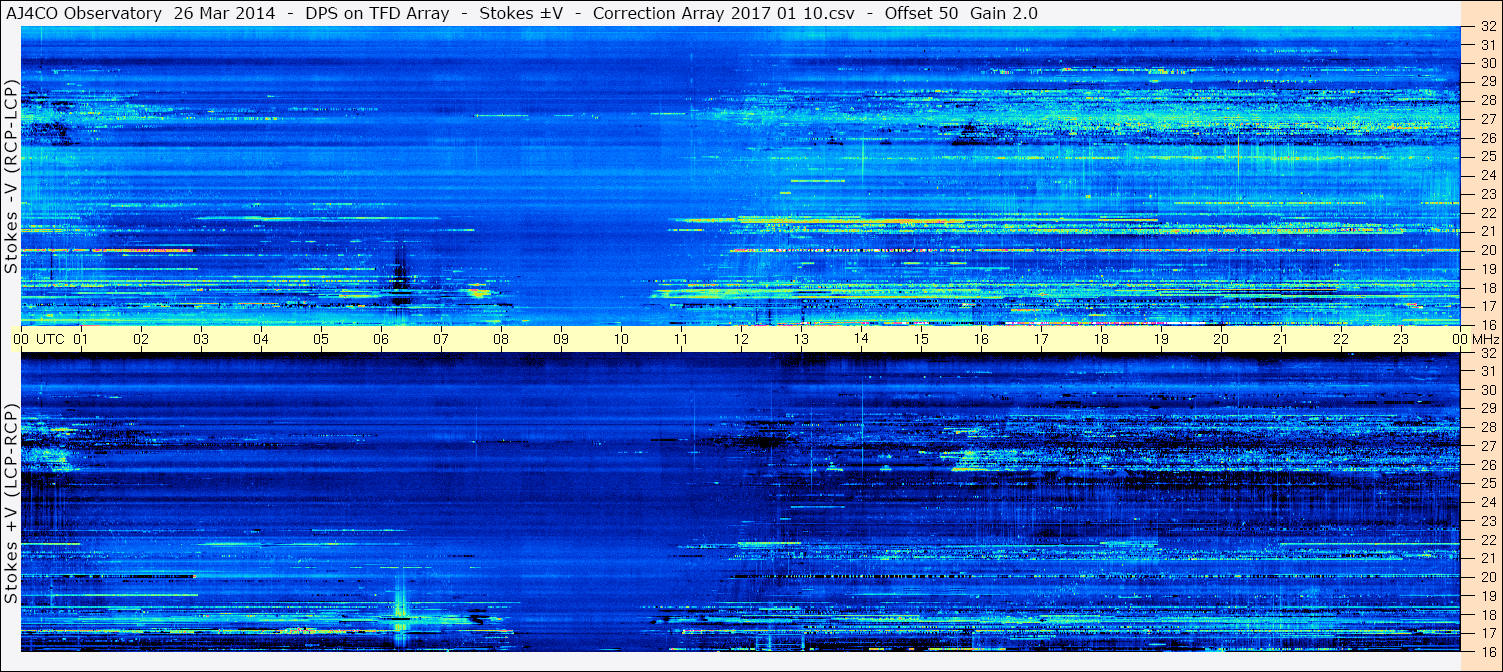Viewport: 1503px width, 672px height.
Task: Select the 11 hour time marker
Action: 681,339
